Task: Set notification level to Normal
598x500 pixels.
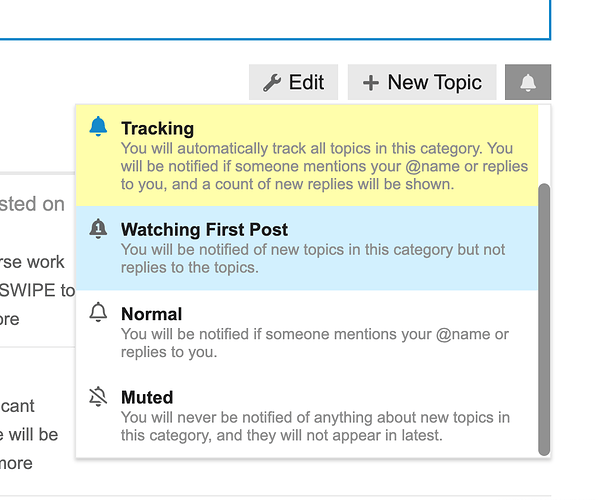Action: (x=307, y=332)
